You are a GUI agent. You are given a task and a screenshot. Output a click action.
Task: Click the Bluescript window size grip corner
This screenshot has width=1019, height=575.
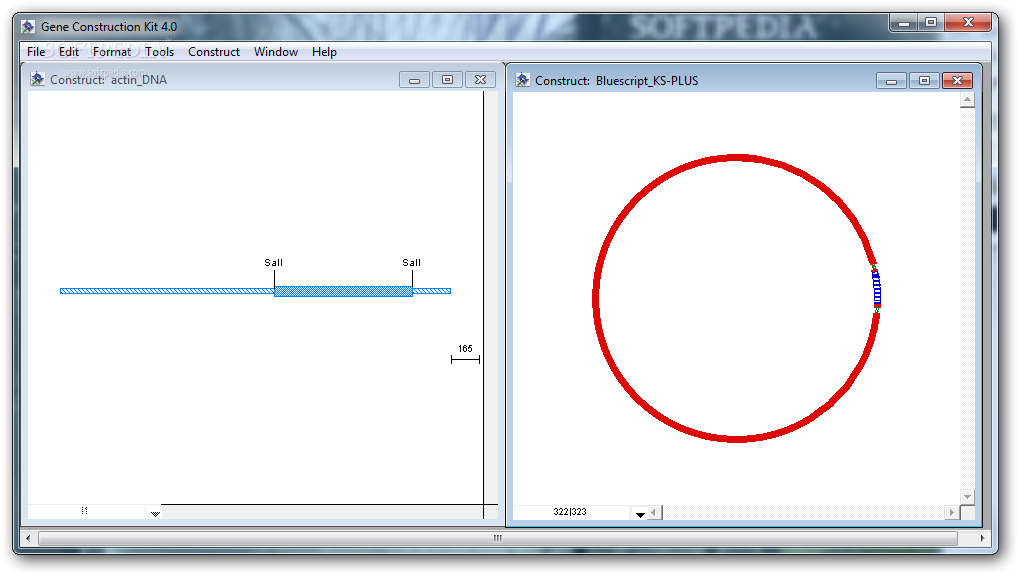click(968, 513)
